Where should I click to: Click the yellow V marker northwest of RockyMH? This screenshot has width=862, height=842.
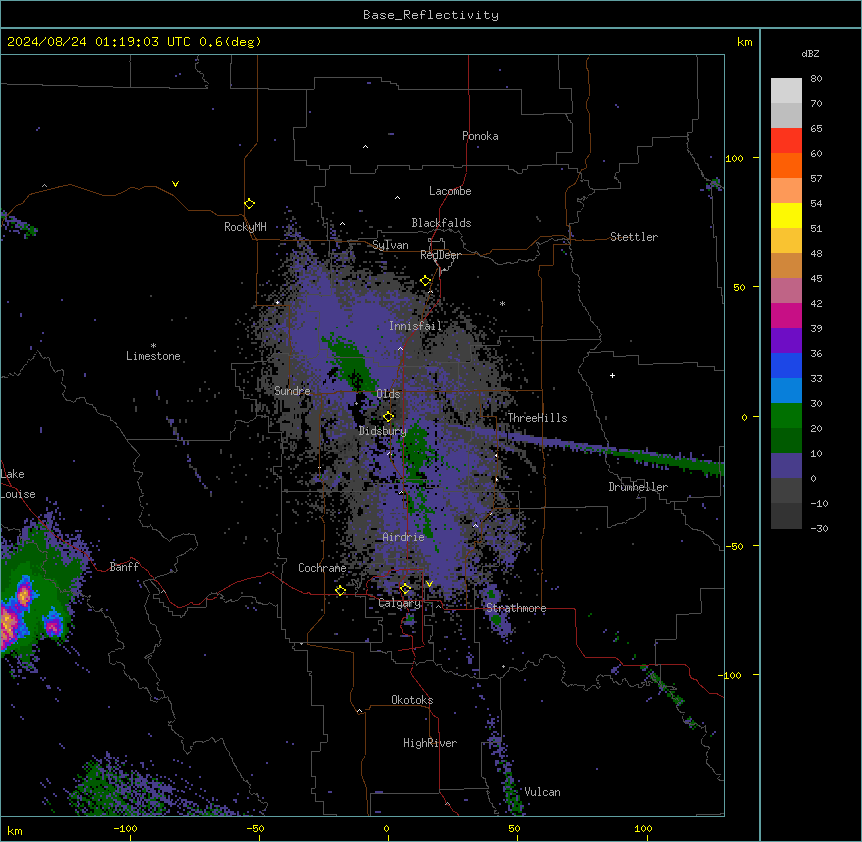(x=175, y=184)
